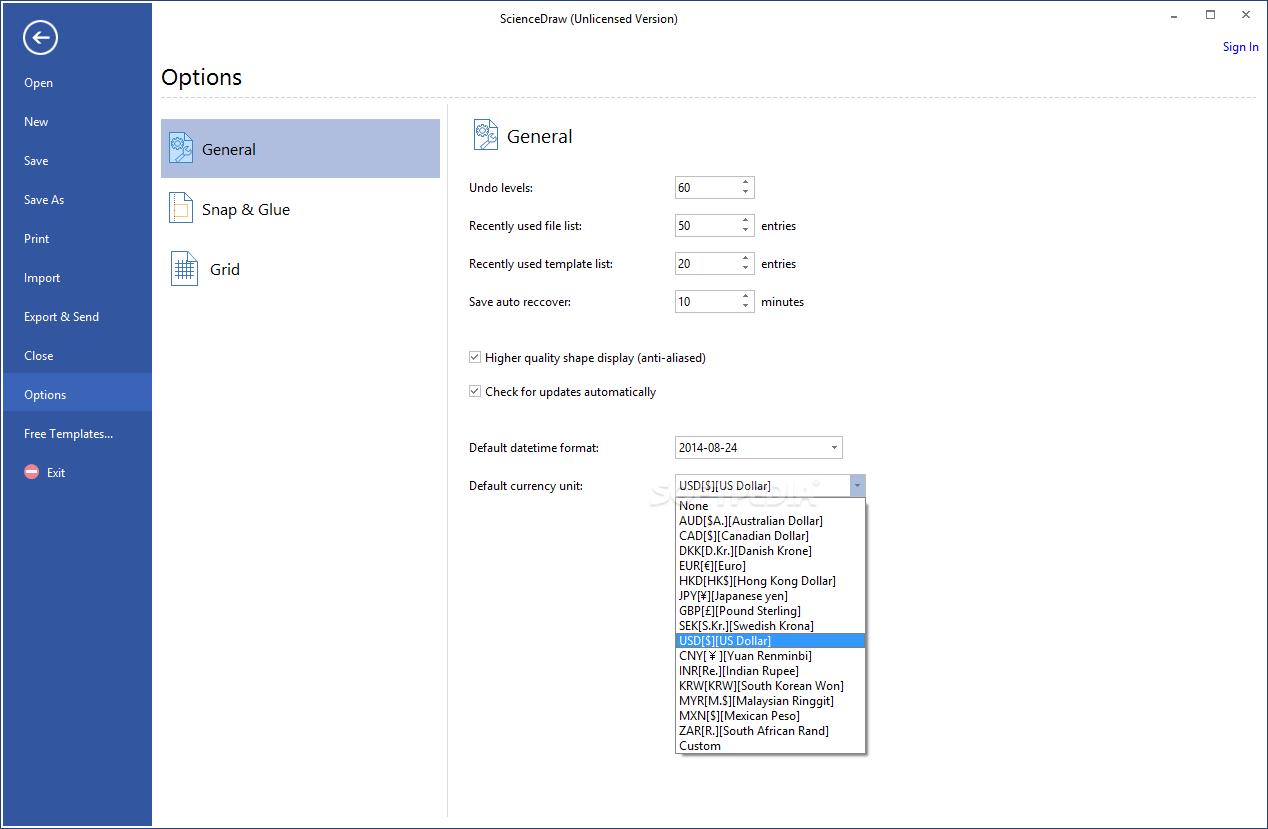This screenshot has width=1268, height=829.
Task: Select EUR Euro option
Action: click(771, 566)
